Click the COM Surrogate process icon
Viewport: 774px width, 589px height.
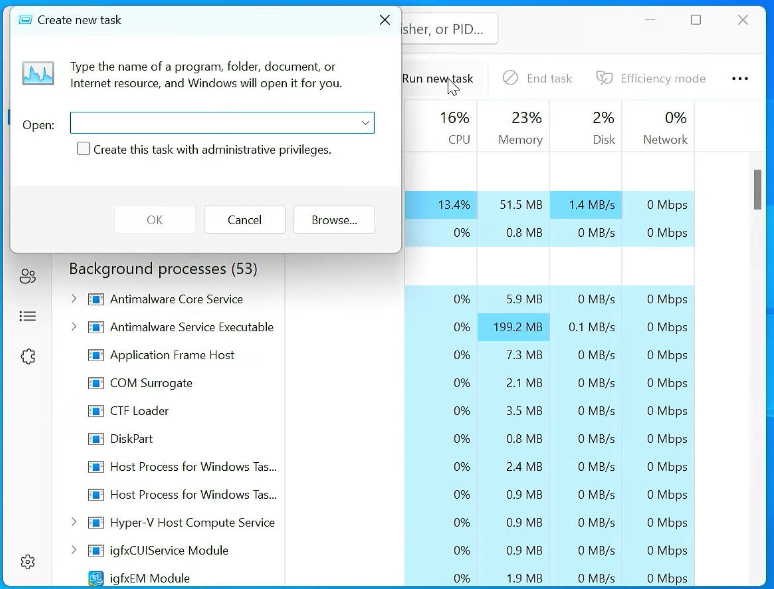point(96,383)
